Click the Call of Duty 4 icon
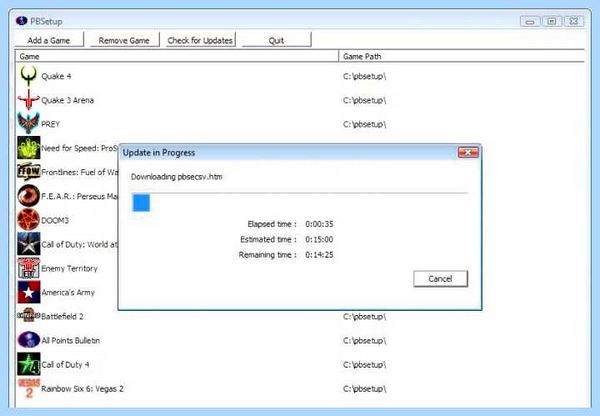The width and height of the screenshot is (600, 416). click(x=29, y=364)
